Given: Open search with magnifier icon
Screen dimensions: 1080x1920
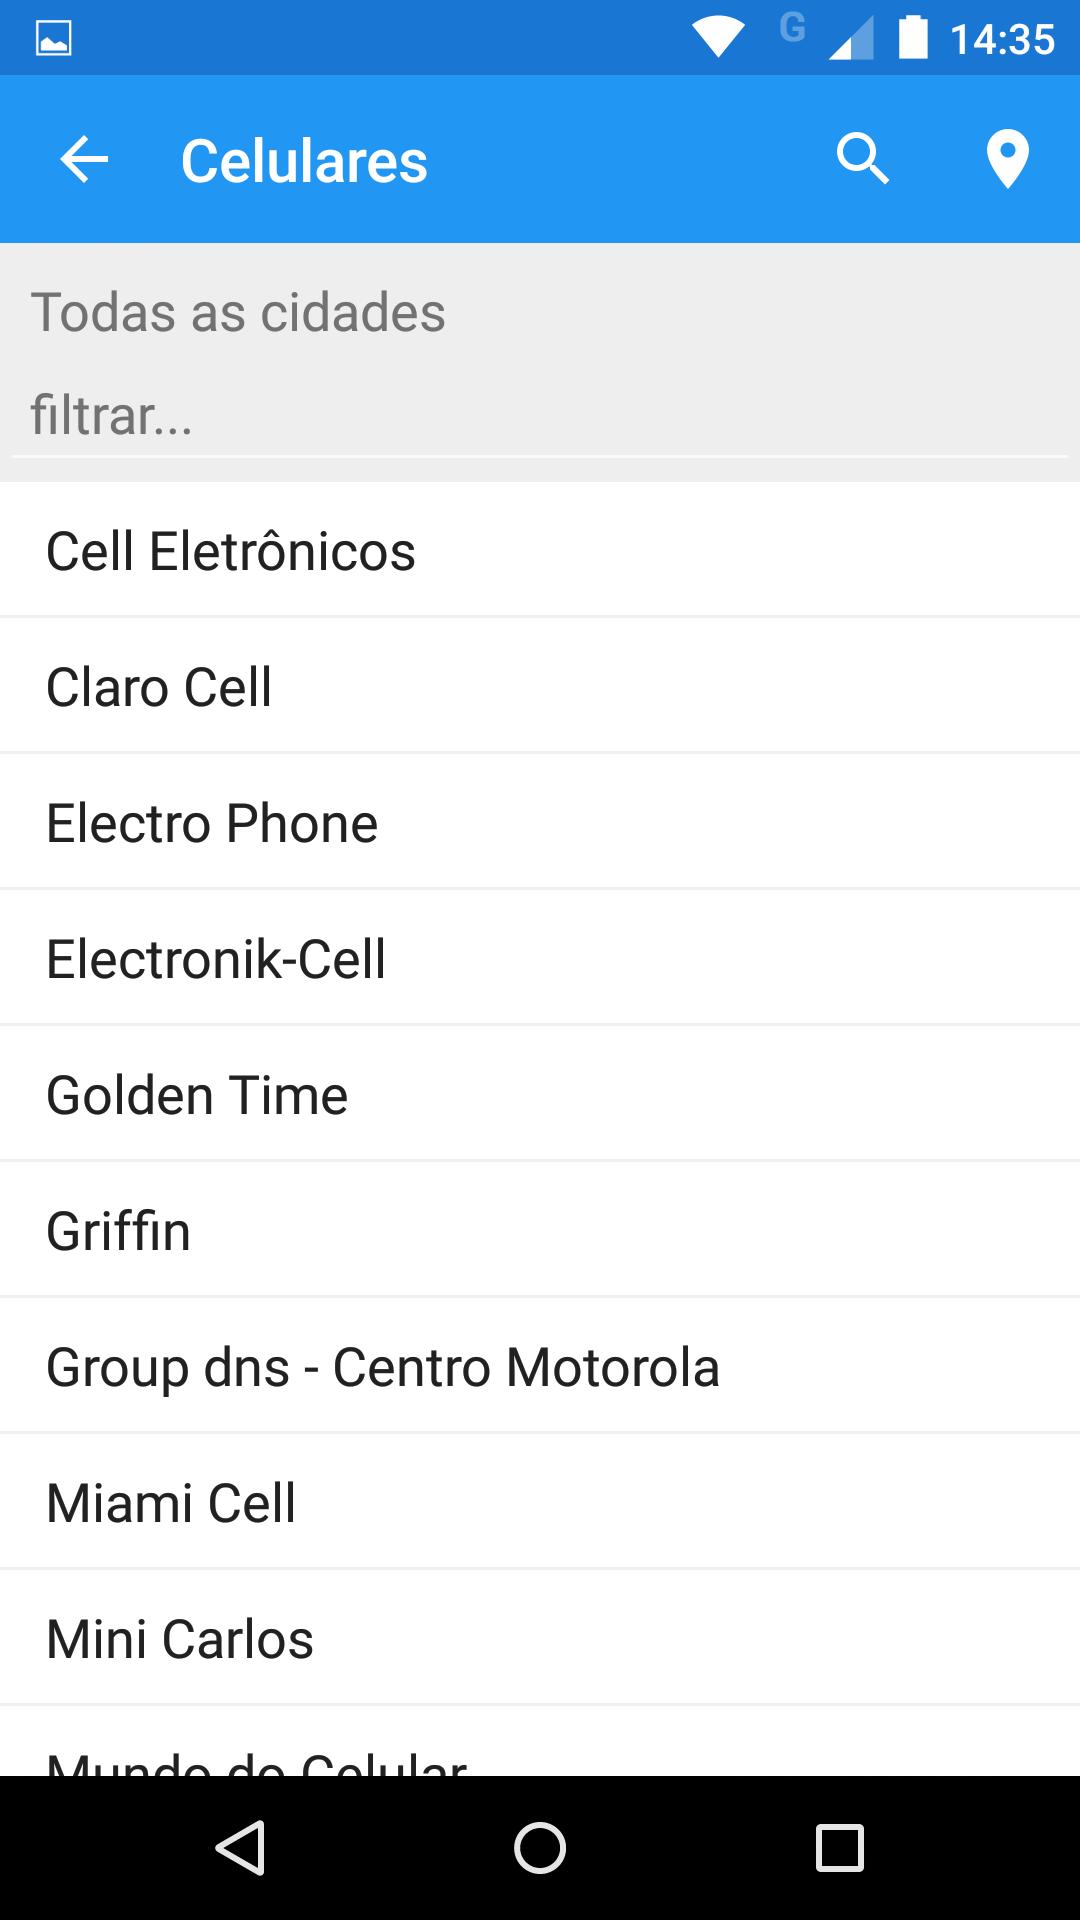Looking at the screenshot, I should click(x=862, y=160).
